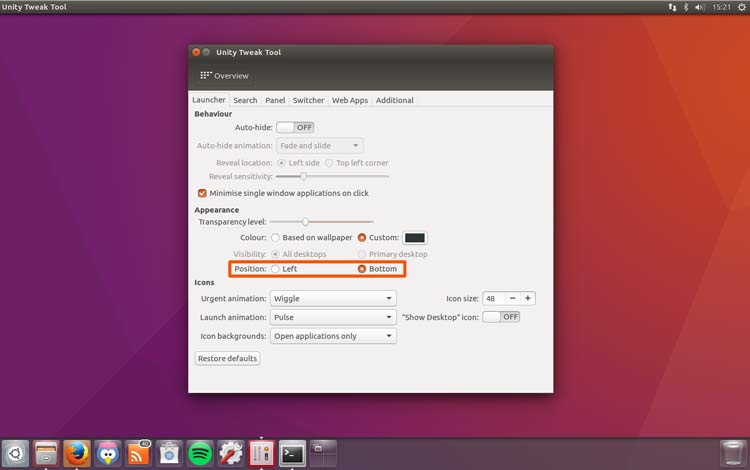Open the Launch animation Pulse dropdown

(x=333, y=317)
